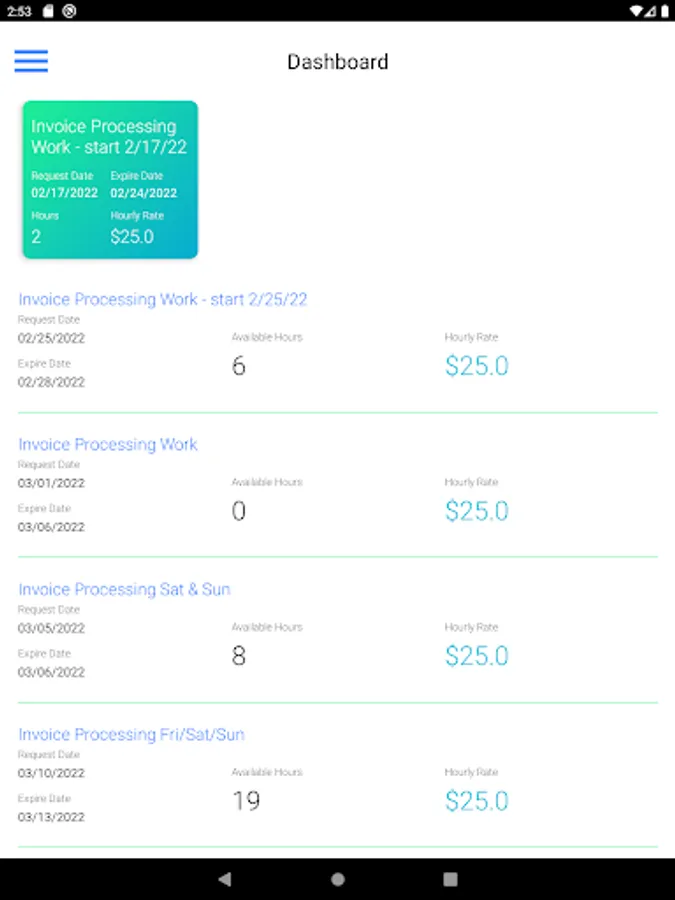The height and width of the screenshot is (900, 675).
Task: Open Invoice Processing Fri/Sat/Sun listing
Action: tap(131, 734)
